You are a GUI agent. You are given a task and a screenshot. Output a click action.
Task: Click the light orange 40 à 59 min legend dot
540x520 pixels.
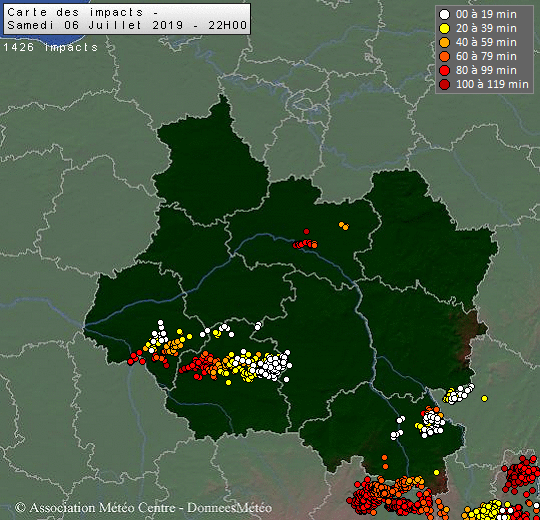coord(445,43)
